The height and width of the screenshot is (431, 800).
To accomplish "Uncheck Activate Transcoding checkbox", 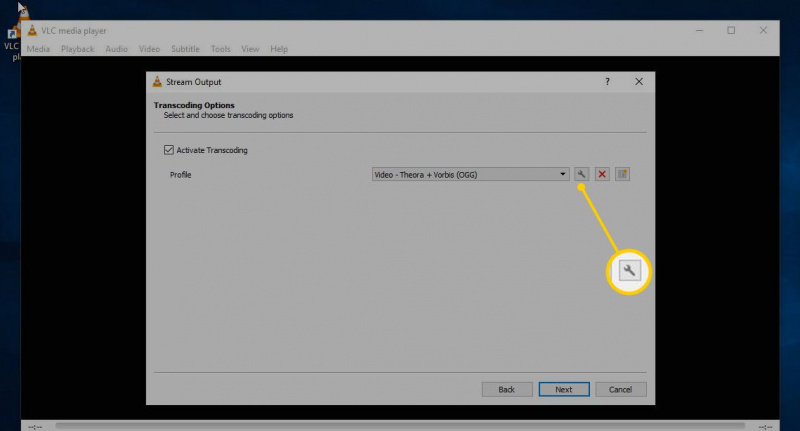I will pyautogui.click(x=169, y=150).
